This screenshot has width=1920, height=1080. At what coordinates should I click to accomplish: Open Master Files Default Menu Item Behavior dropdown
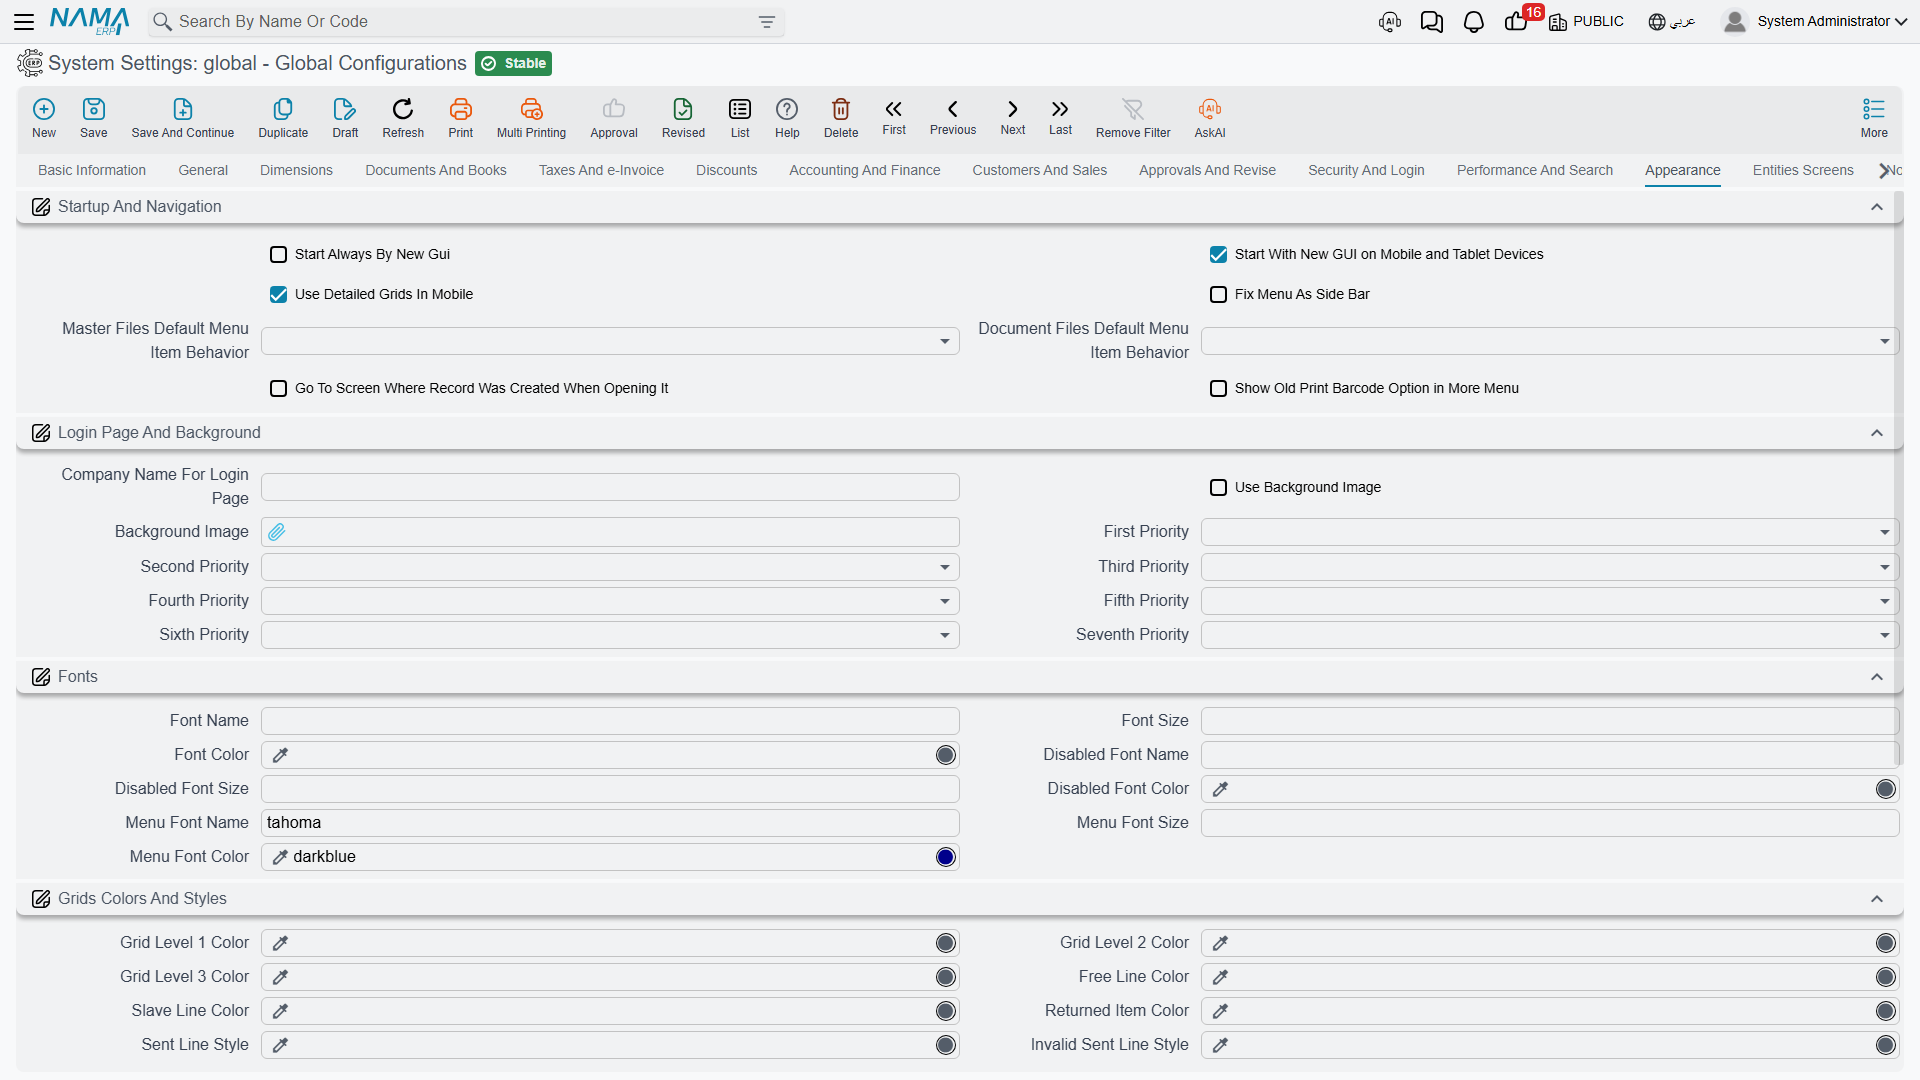[610, 341]
